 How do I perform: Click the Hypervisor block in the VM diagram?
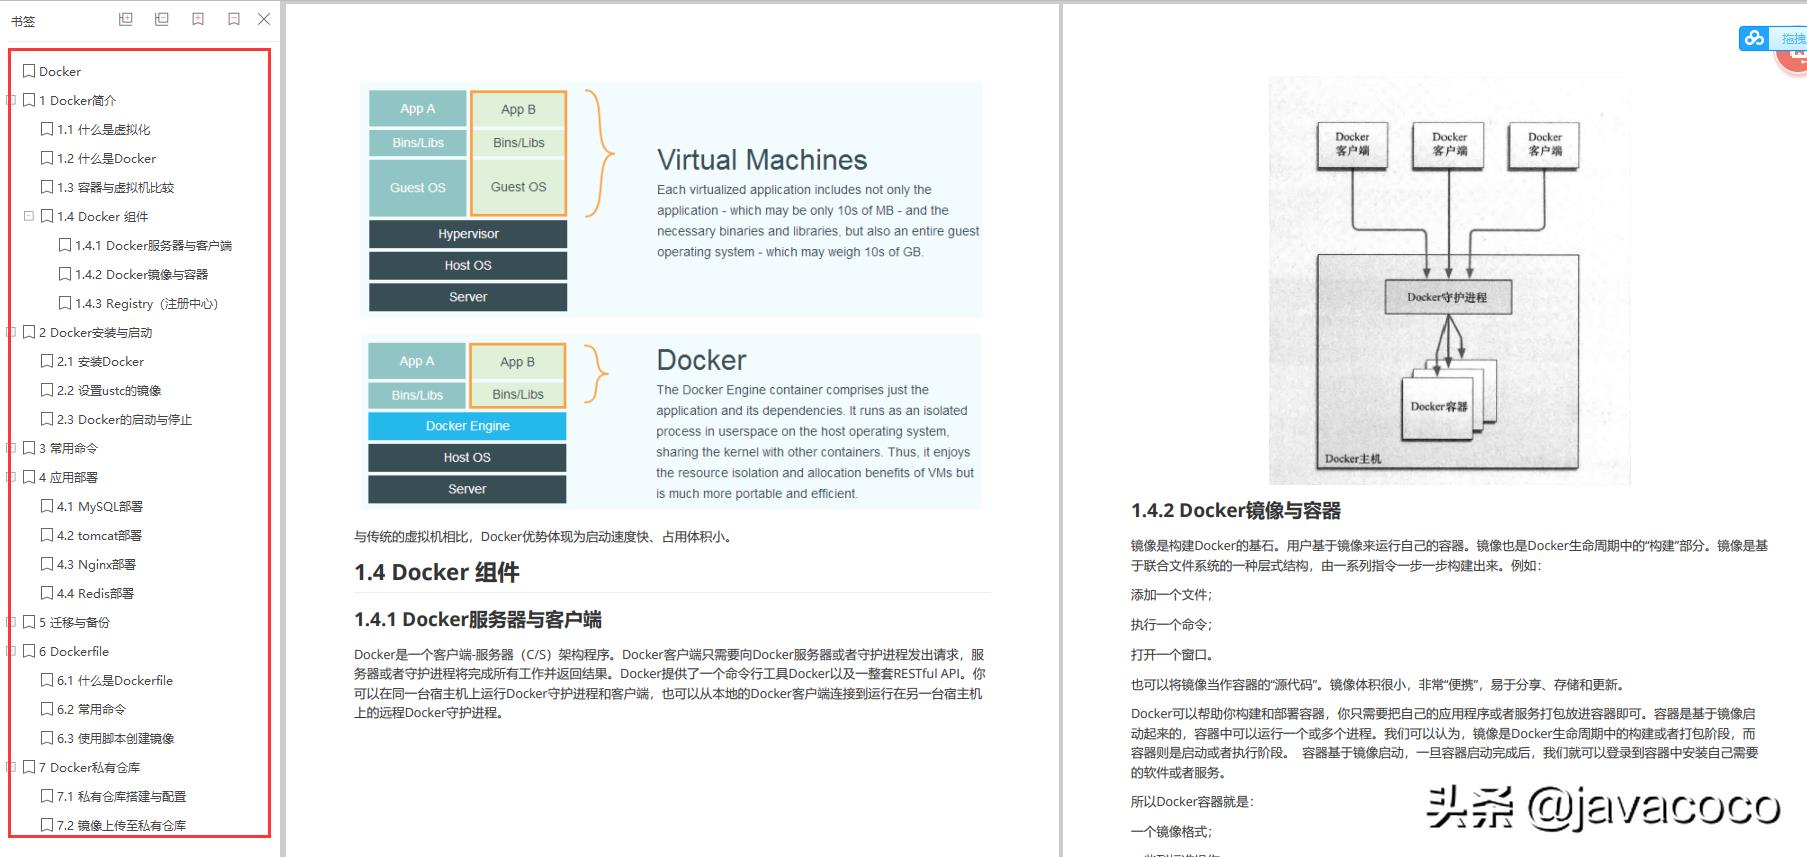[468, 234]
